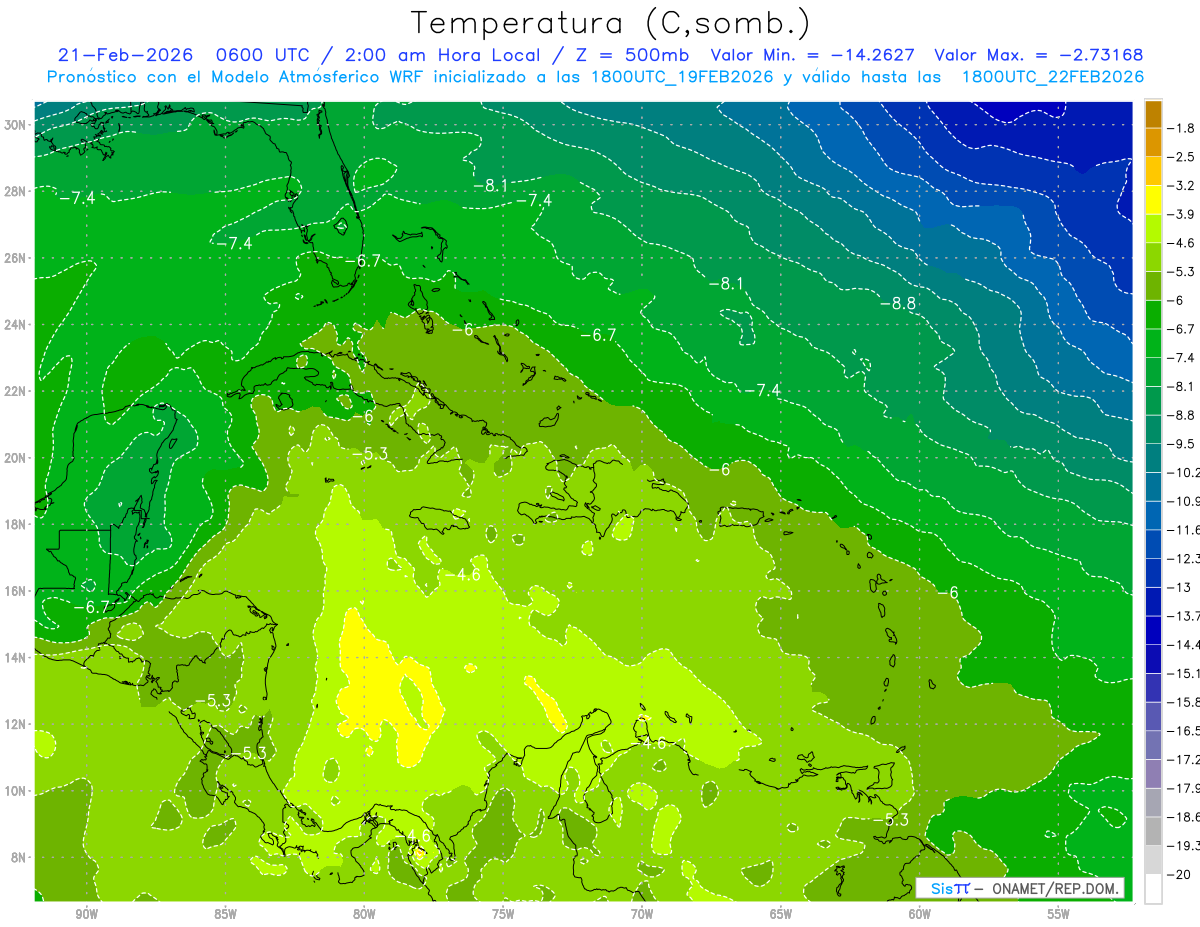The image size is (1200, 927).
Task: Click the -20 colorbar label
Action: (x=1178, y=874)
